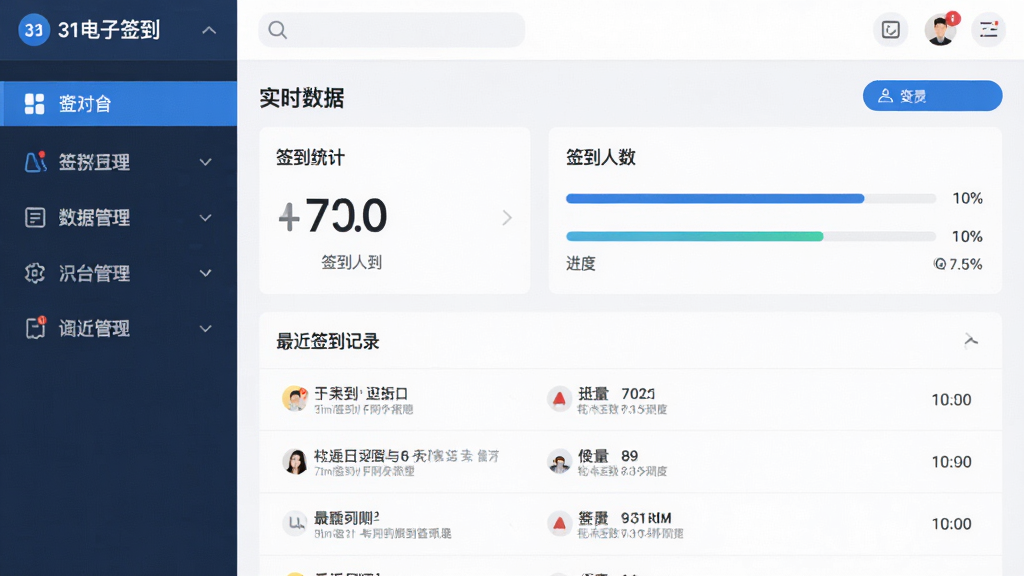Click the upper 10% label beside the blue progress bar
The image size is (1024, 576).
967,199
